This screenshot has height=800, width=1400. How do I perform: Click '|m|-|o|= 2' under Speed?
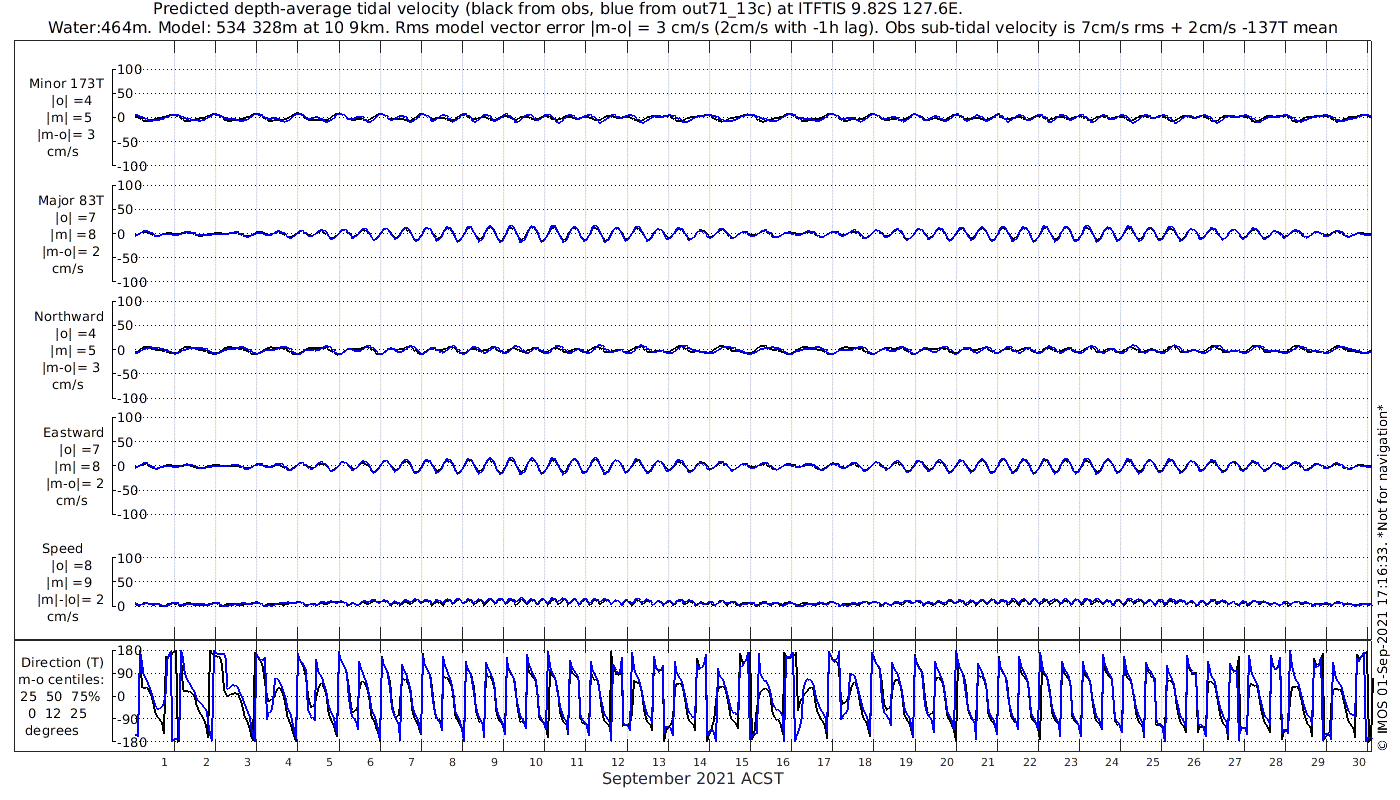[70, 600]
